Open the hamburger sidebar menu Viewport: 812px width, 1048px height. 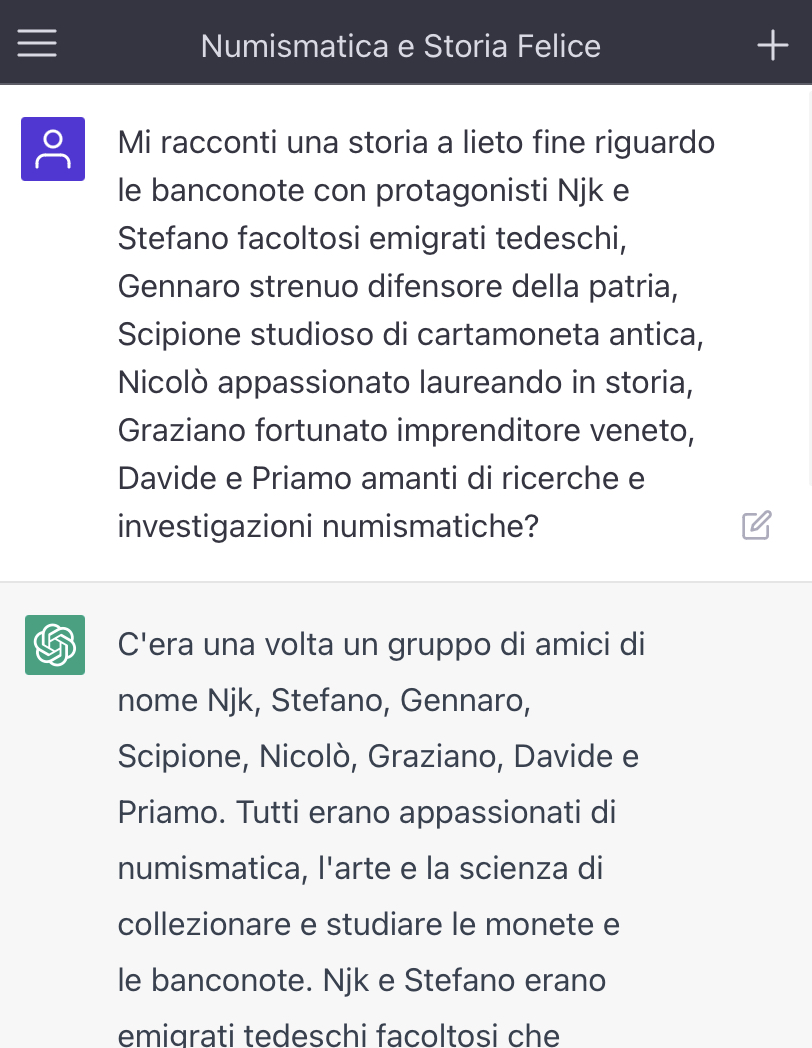tap(37, 43)
